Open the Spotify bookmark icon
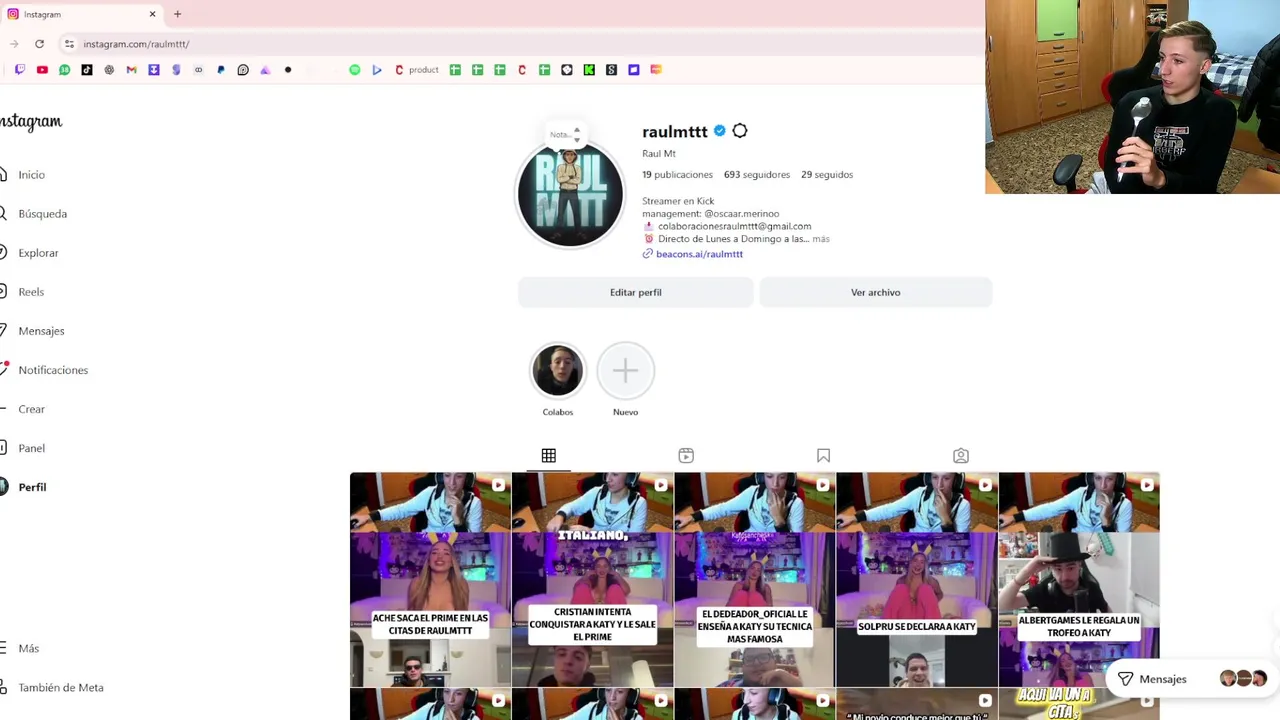 pyautogui.click(x=354, y=70)
